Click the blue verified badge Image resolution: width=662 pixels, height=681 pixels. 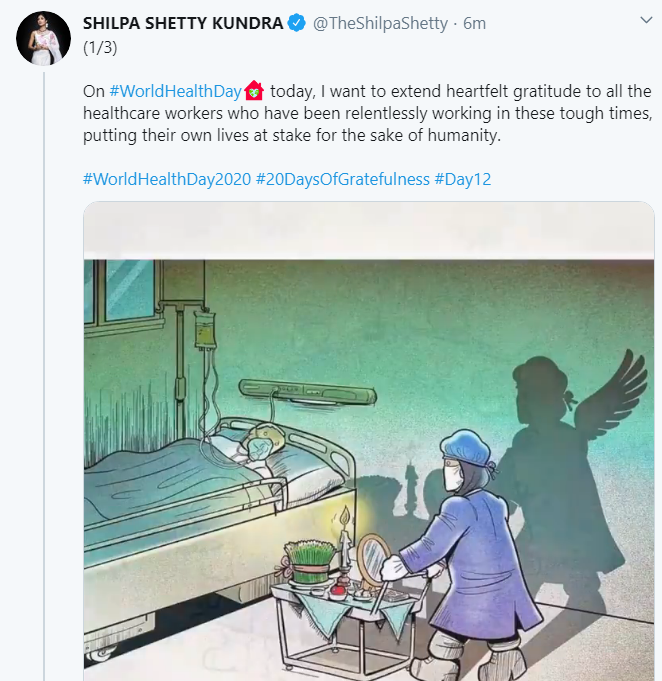[297, 23]
